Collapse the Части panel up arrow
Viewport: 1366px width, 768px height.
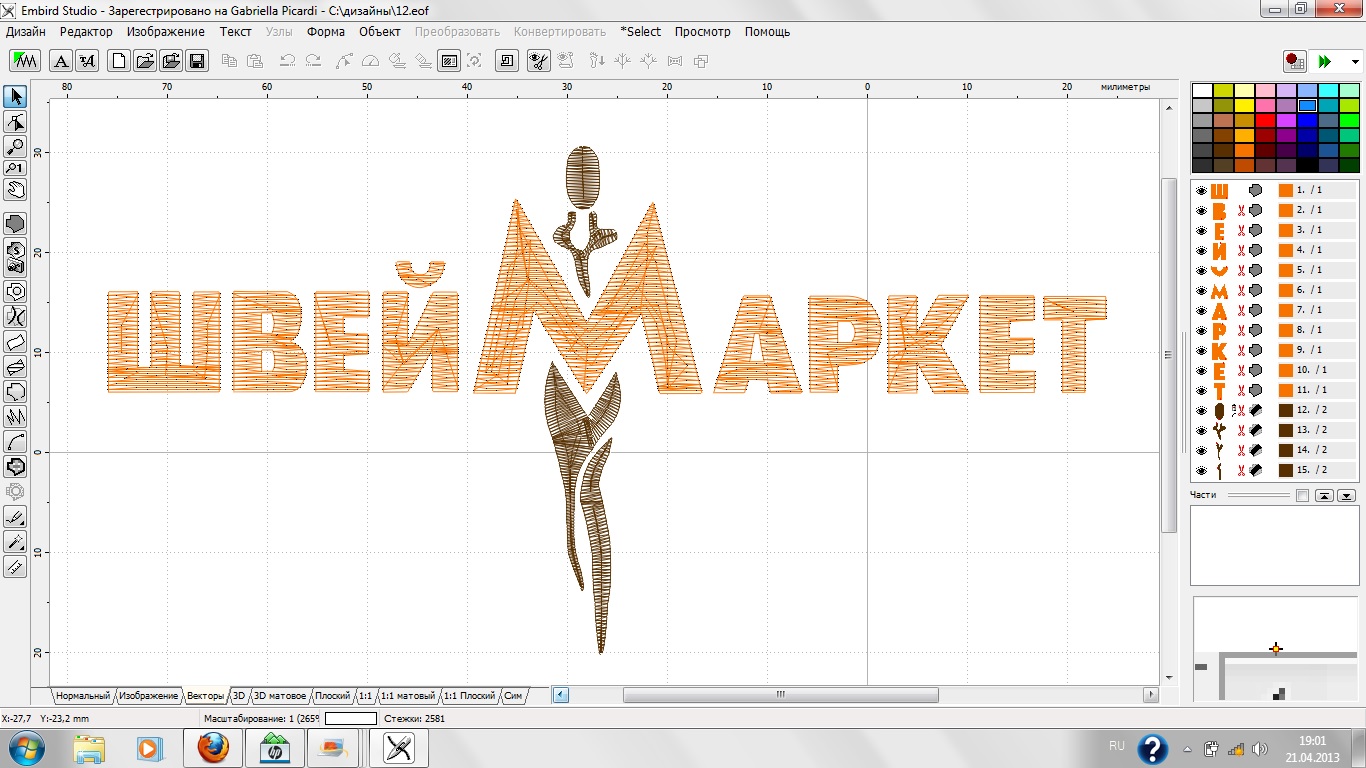tap(1324, 496)
